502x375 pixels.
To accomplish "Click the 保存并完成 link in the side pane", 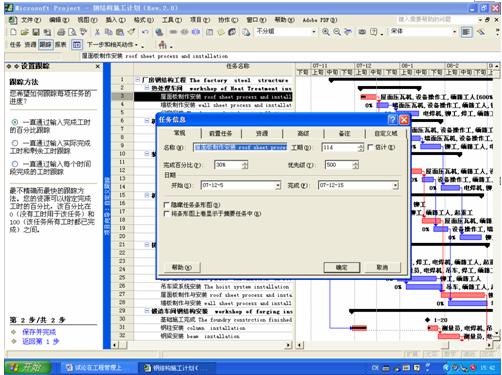I will [x=39, y=332].
